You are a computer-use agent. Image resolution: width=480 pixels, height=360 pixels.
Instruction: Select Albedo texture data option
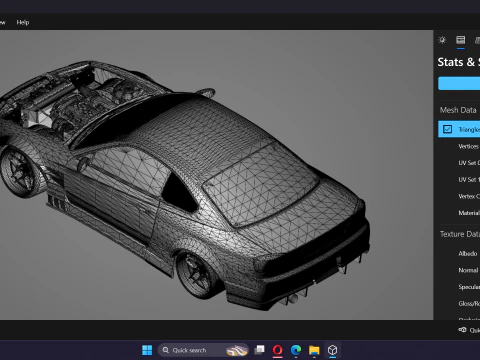468,254
